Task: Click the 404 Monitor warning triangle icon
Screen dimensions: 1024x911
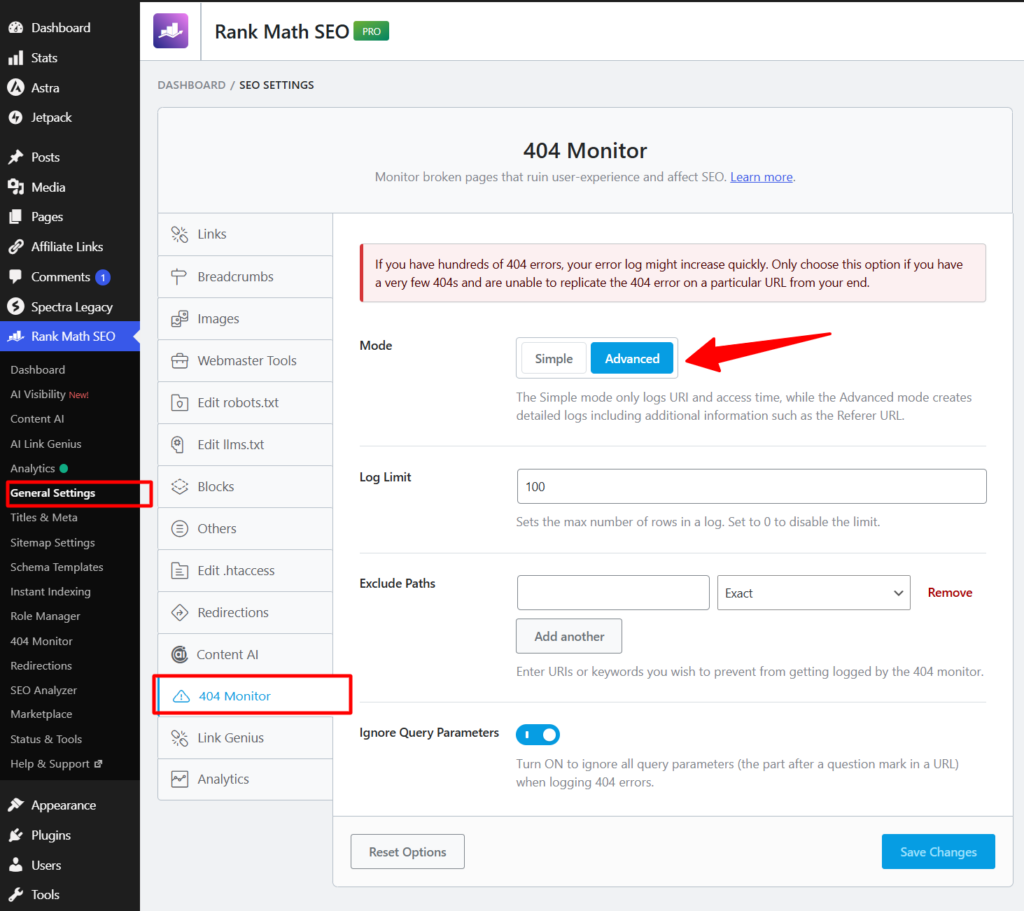Action: 181,696
